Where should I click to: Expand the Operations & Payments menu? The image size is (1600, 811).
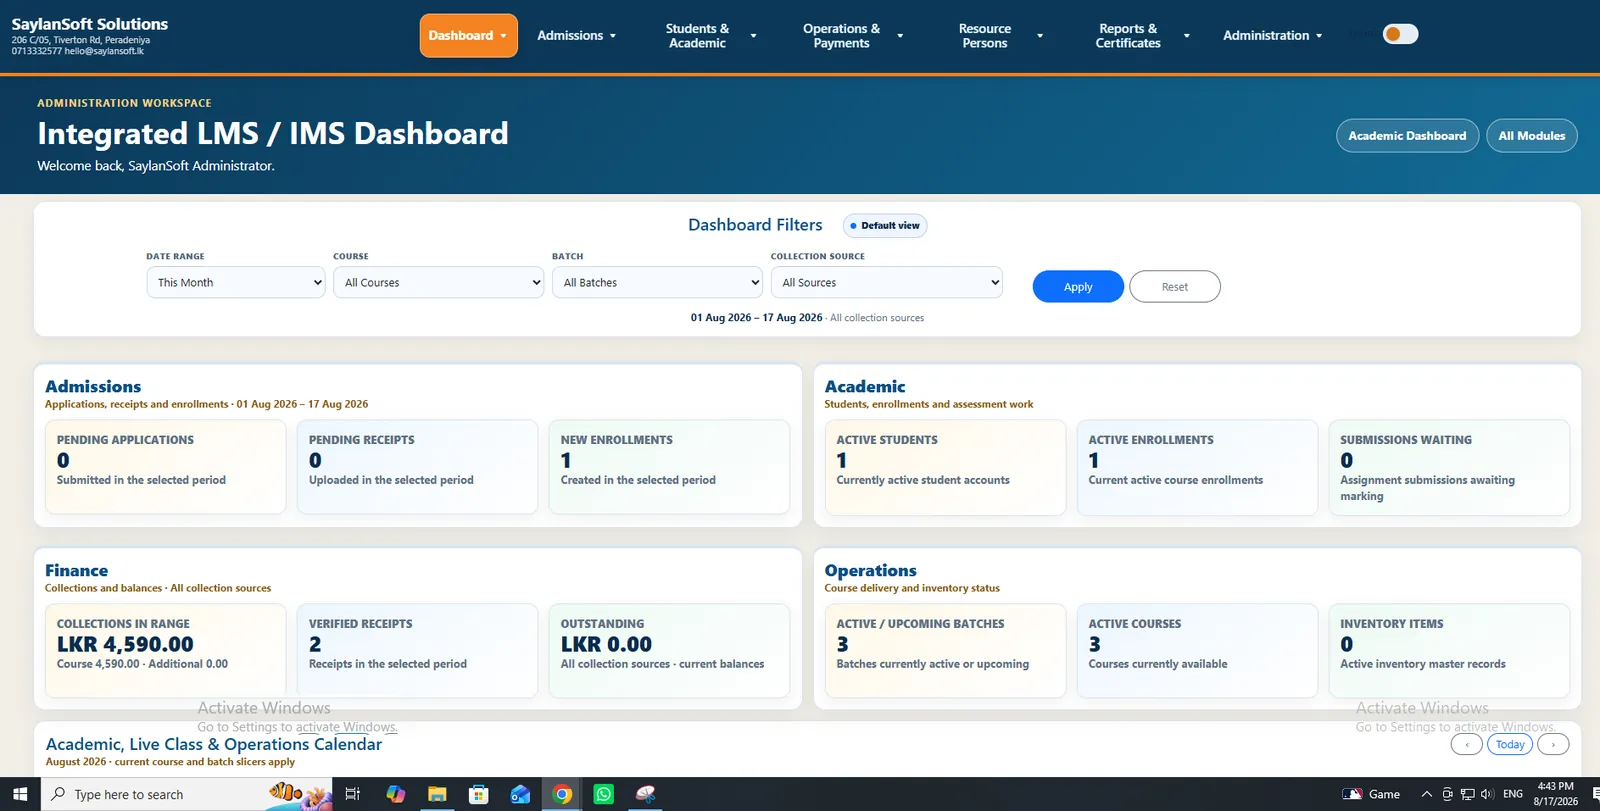(853, 36)
